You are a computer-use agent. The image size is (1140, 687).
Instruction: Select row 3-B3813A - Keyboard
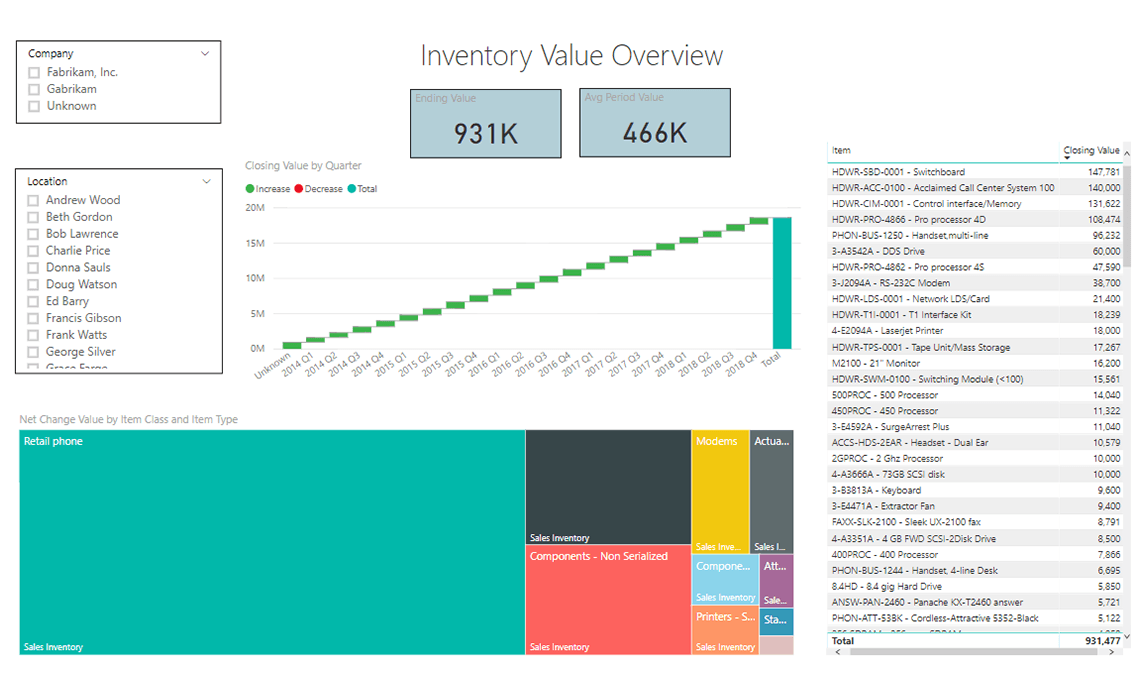pos(976,491)
